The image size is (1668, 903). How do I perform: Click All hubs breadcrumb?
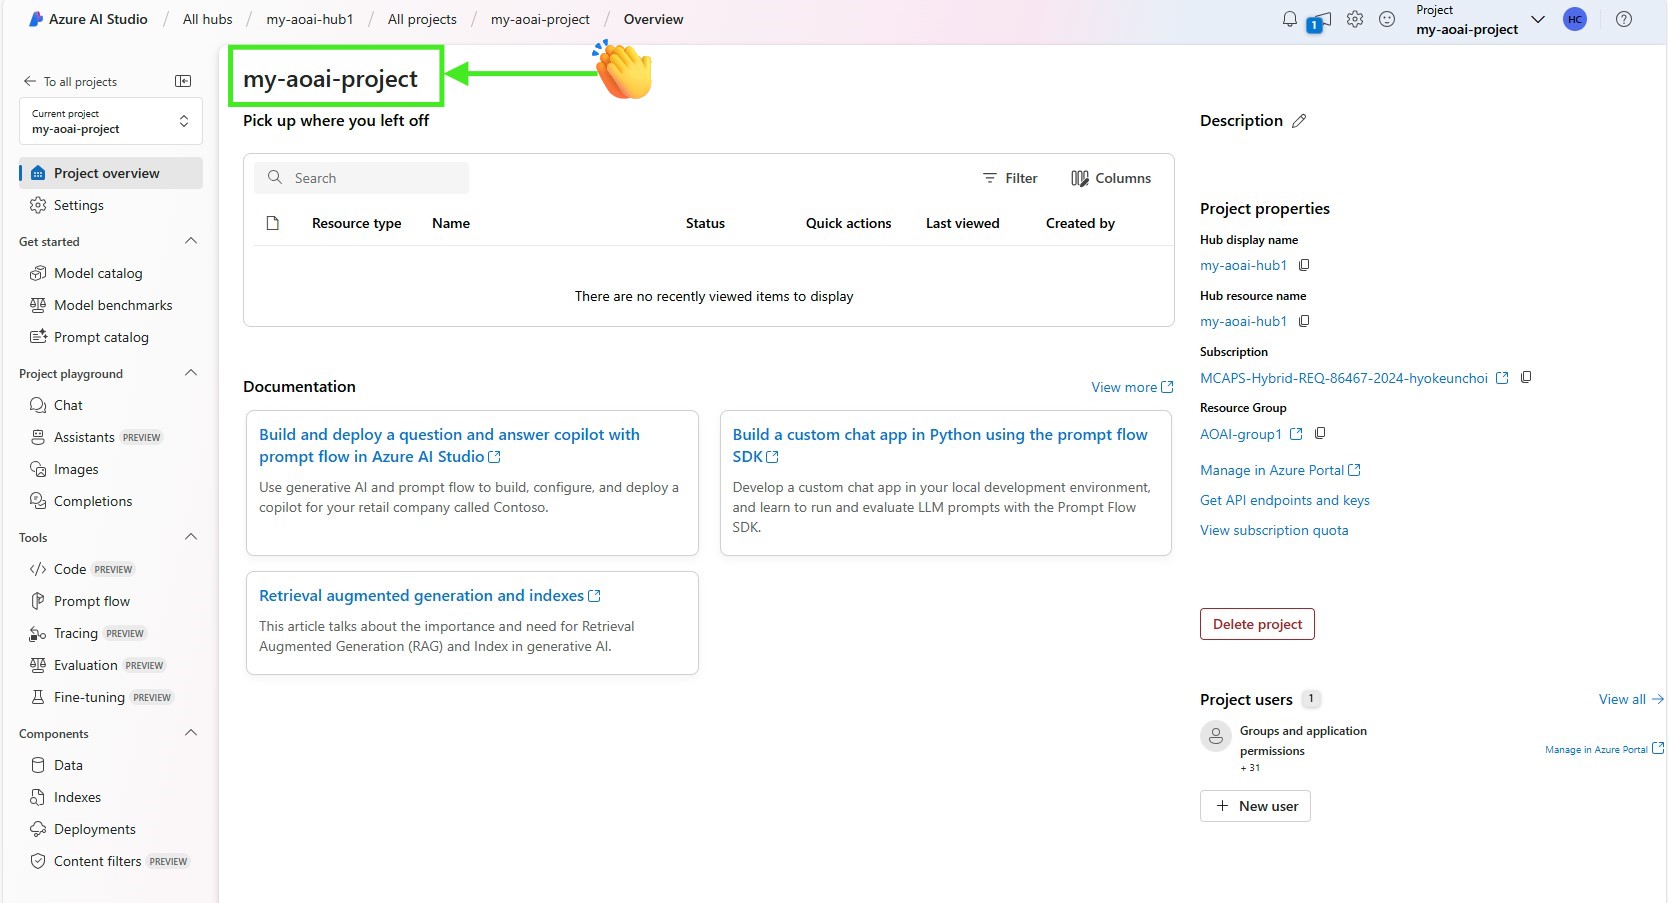tap(207, 19)
